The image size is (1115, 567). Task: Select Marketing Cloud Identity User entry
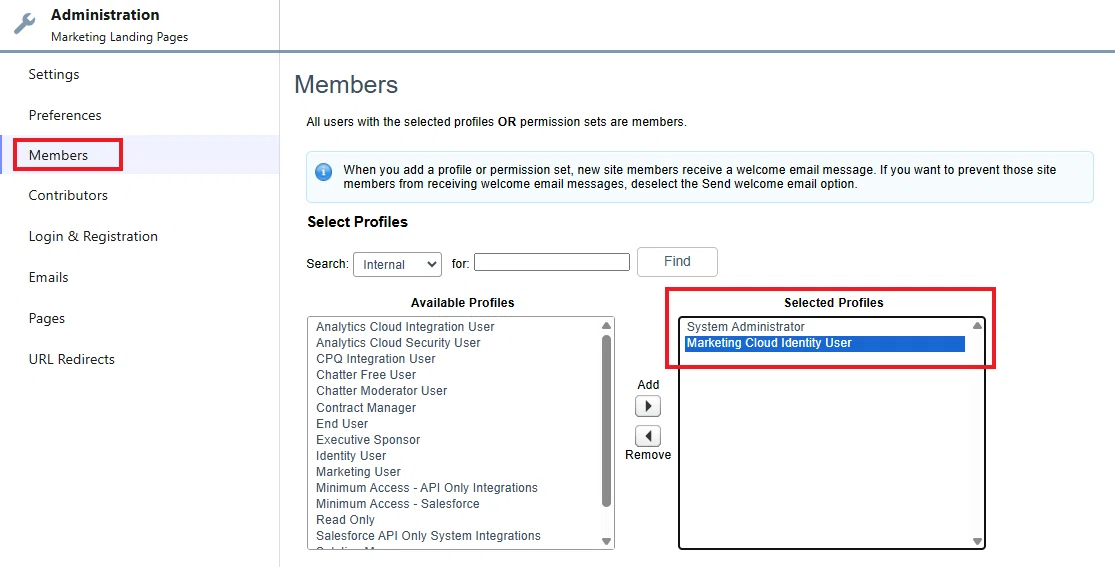coord(825,343)
